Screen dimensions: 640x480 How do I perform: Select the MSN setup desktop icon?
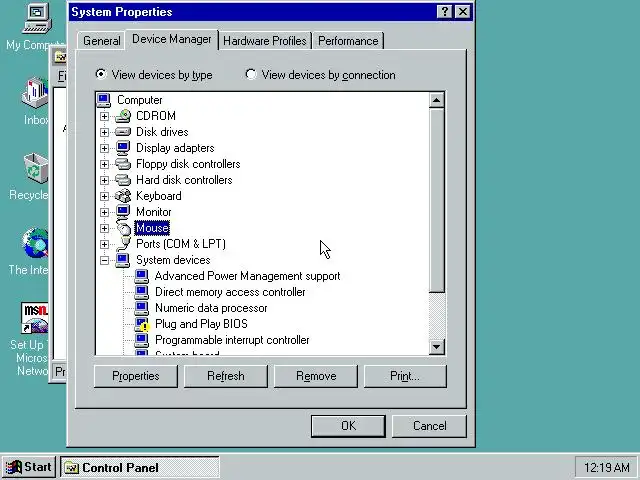(35, 318)
